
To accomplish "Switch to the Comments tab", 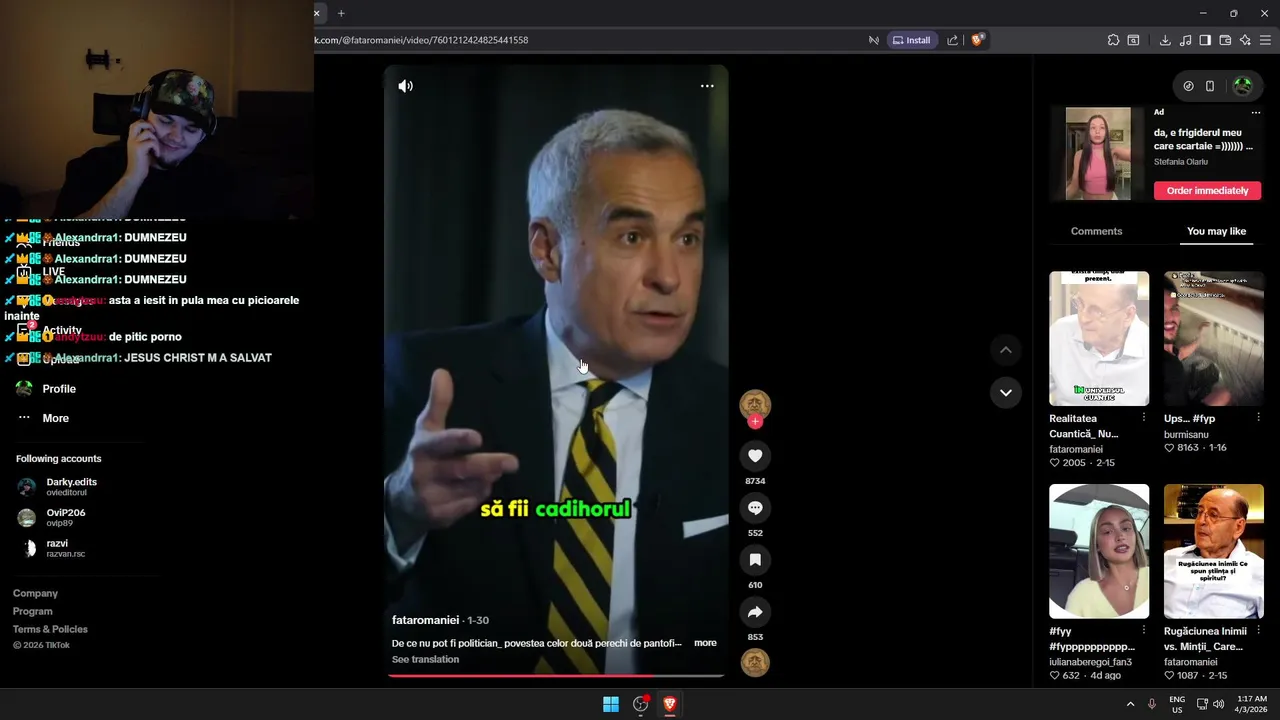I will [x=1096, y=231].
